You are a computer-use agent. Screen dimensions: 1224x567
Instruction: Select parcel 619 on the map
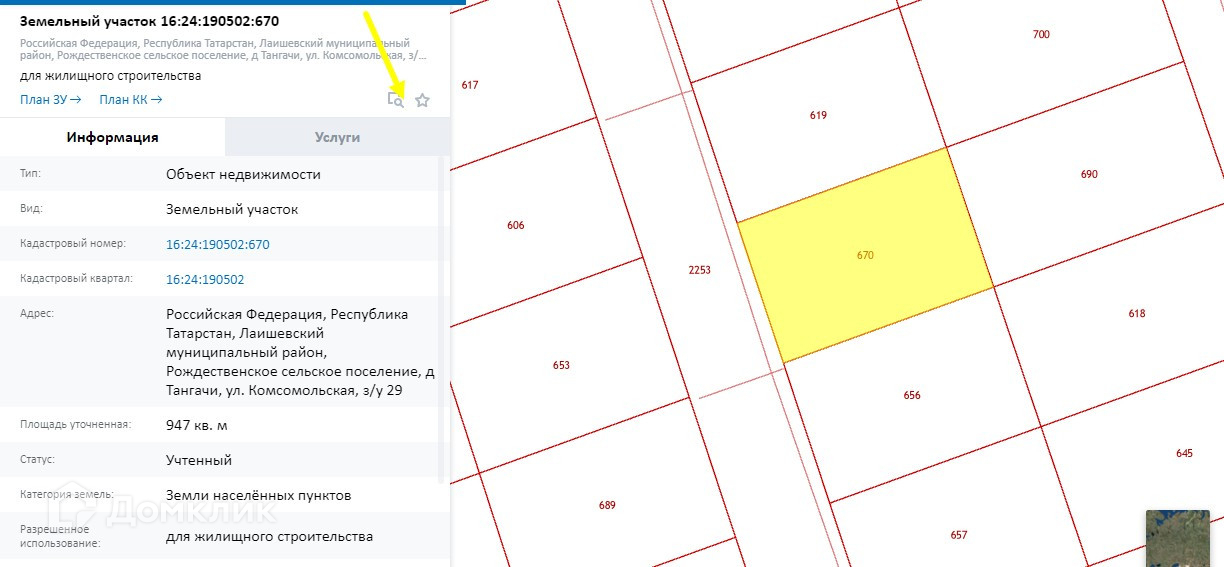[x=818, y=115]
